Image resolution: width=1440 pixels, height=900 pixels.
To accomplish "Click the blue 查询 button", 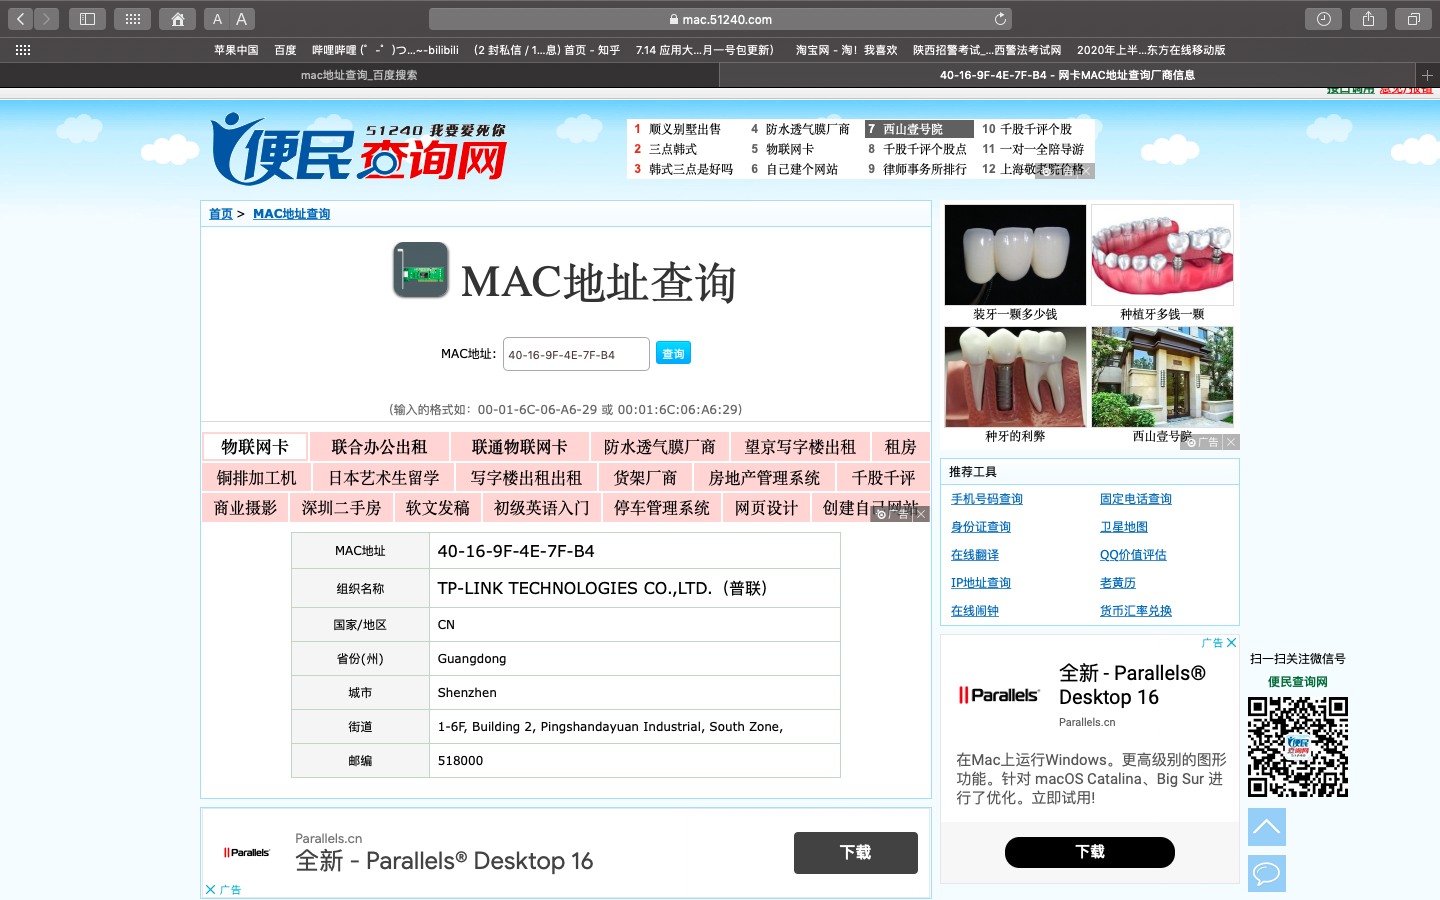I will pos(673,353).
